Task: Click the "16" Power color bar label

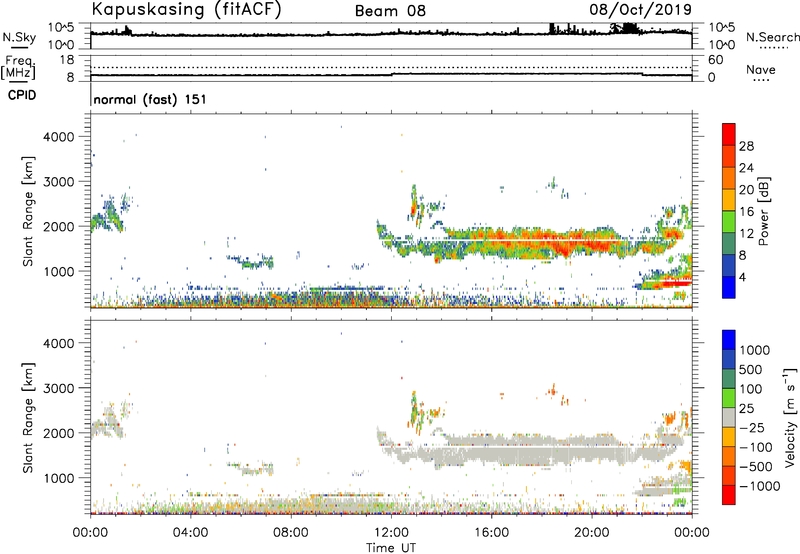Action: pyautogui.click(x=746, y=212)
